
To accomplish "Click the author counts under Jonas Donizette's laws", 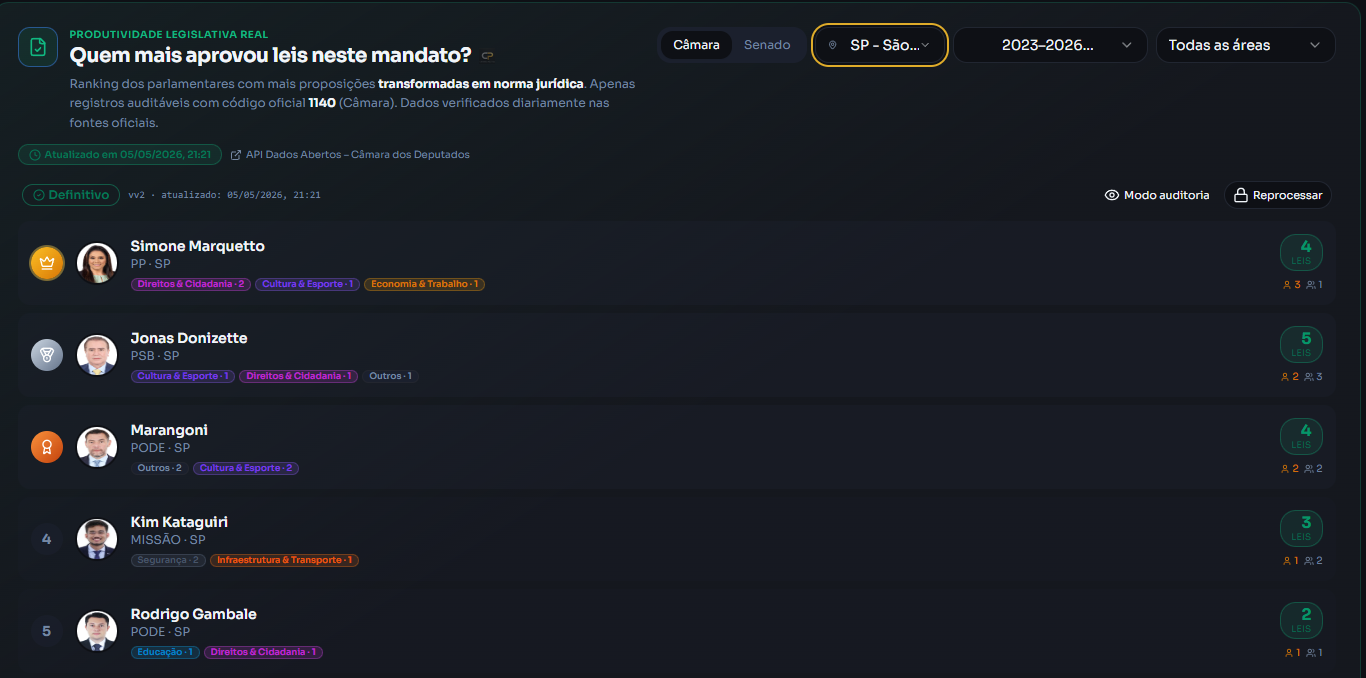I will tap(1302, 377).
